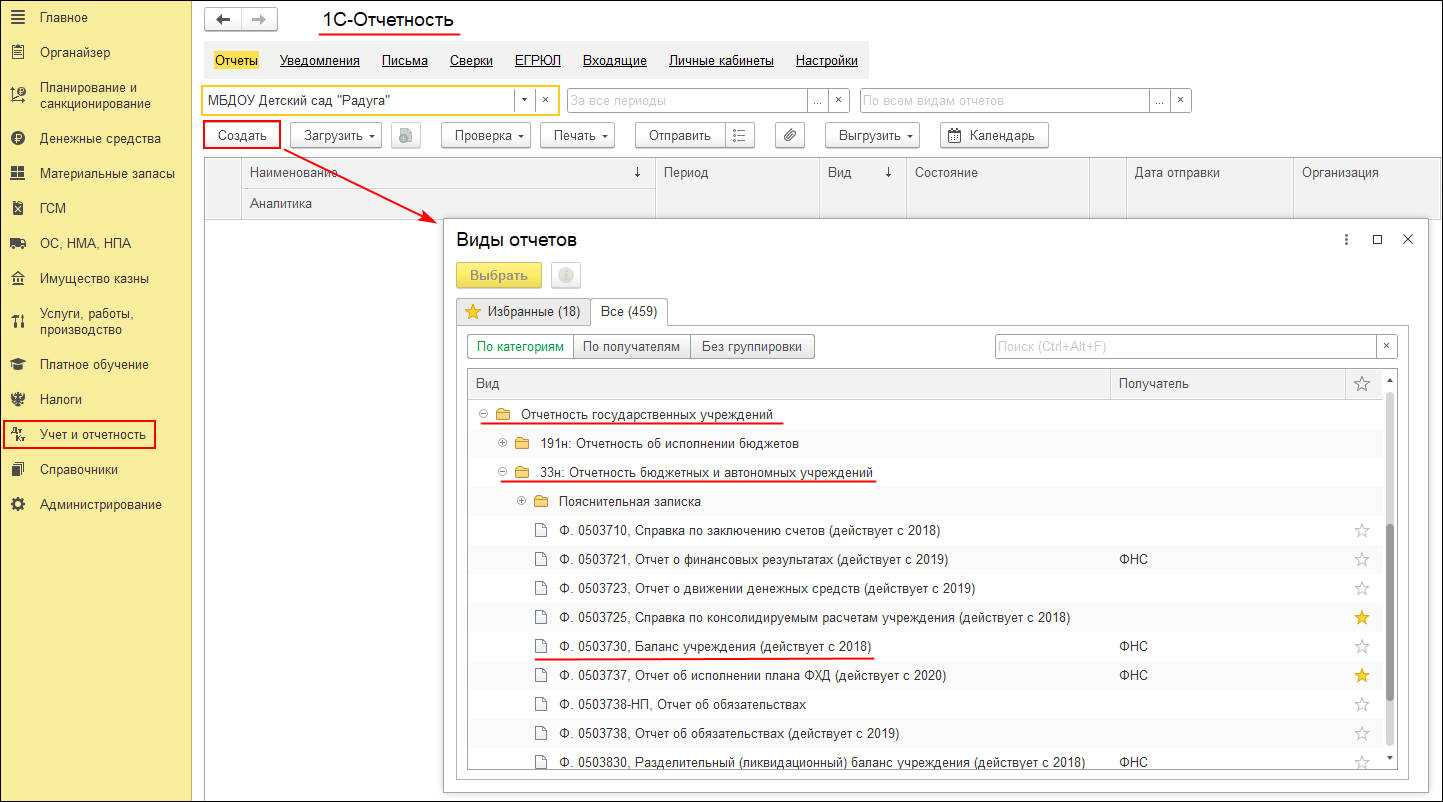1443x802 pixels.
Task: Open the Календарь button
Action: (994, 135)
